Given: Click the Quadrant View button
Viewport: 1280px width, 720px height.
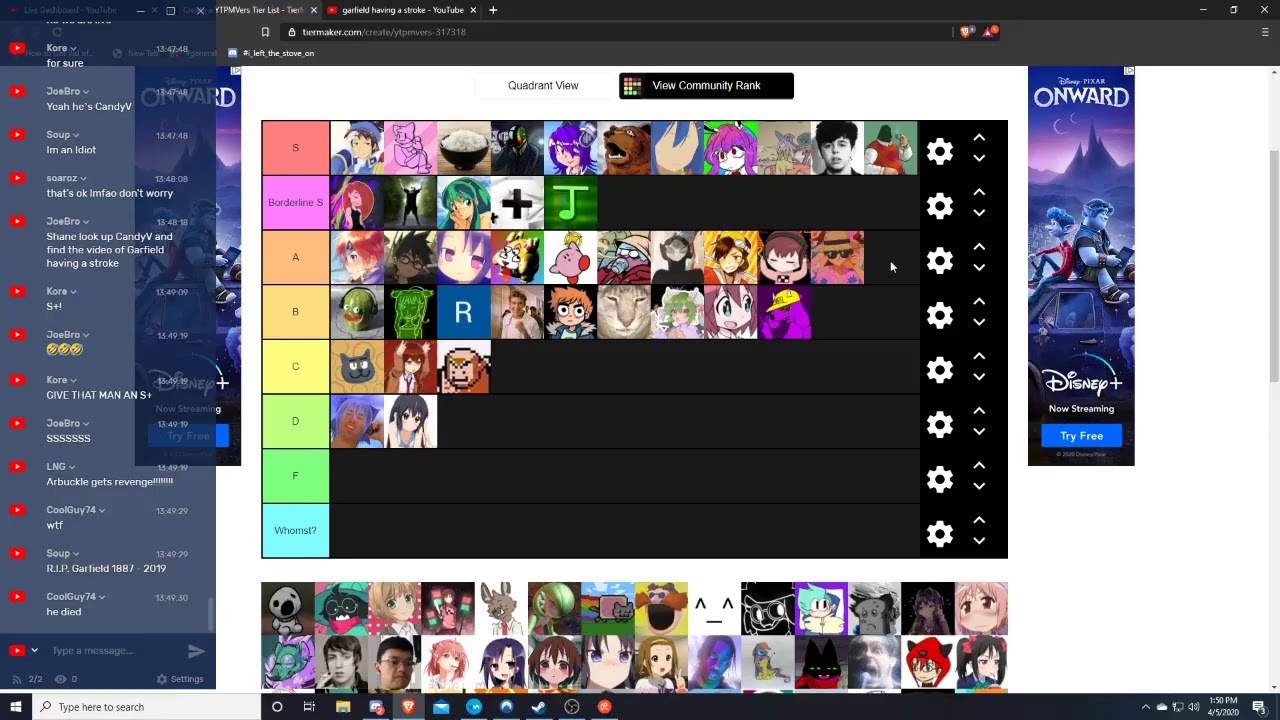Looking at the screenshot, I should click(x=543, y=86).
